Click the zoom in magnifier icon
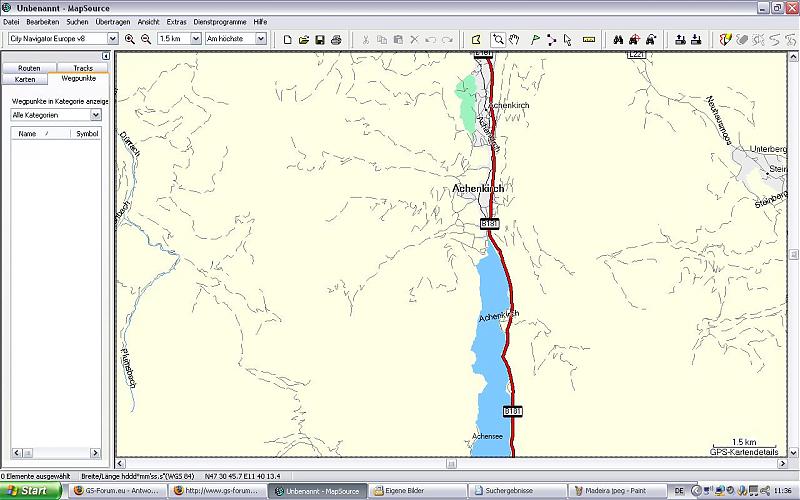This screenshot has width=800, height=500. tap(130, 39)
